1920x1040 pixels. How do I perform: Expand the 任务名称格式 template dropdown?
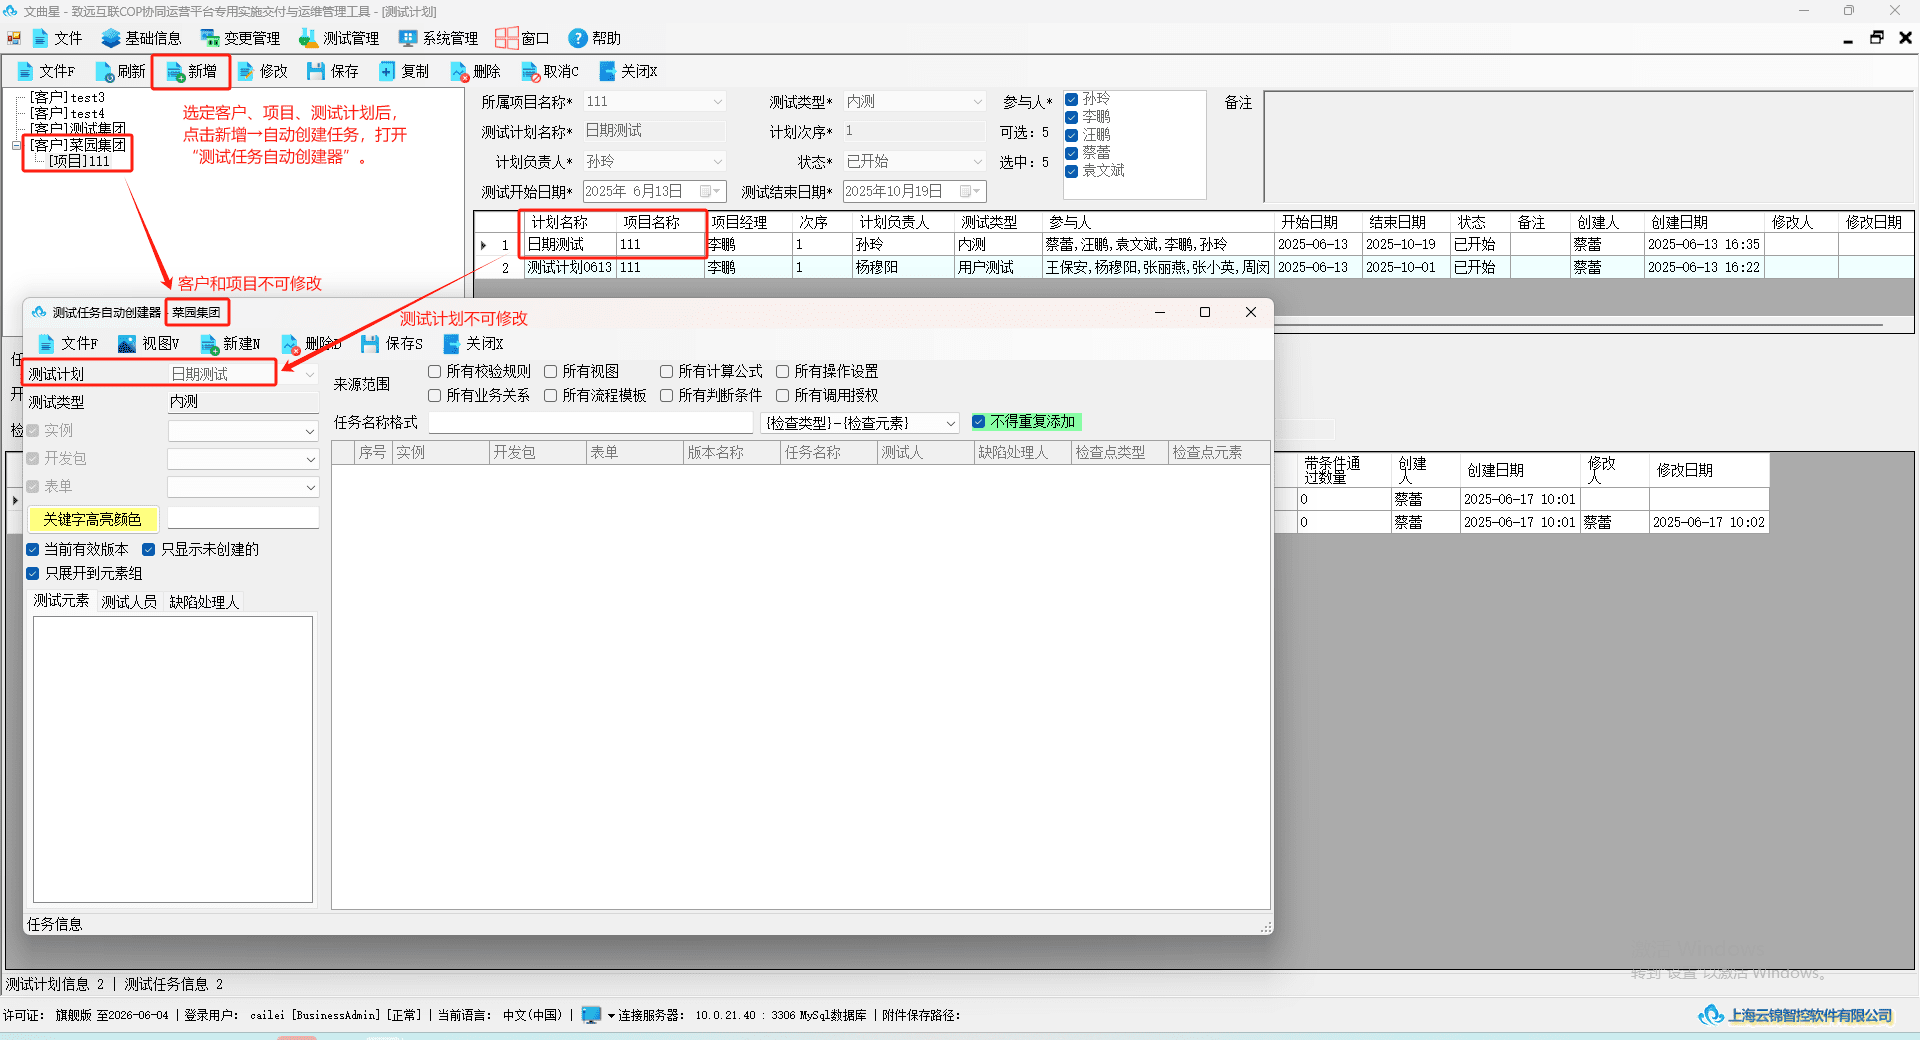click(x=949, y=424)
